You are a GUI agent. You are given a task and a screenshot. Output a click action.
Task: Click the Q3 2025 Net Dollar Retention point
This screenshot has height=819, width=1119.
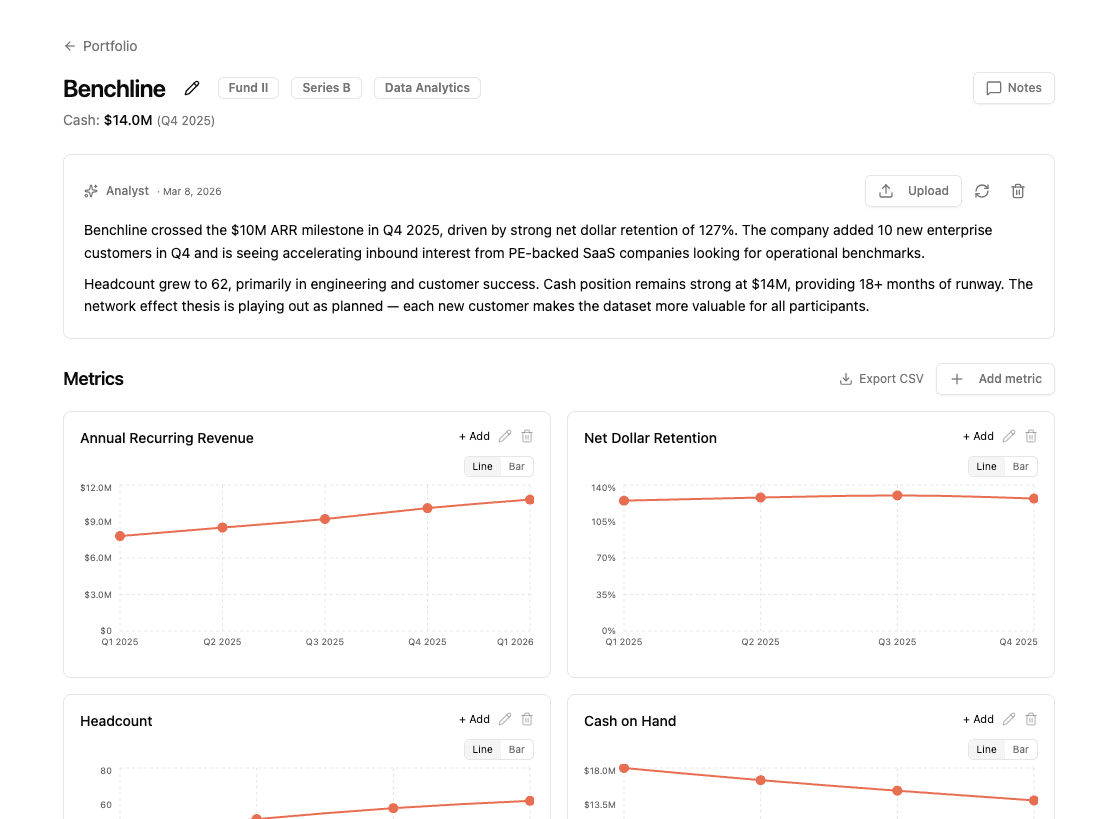pos(897,495)
